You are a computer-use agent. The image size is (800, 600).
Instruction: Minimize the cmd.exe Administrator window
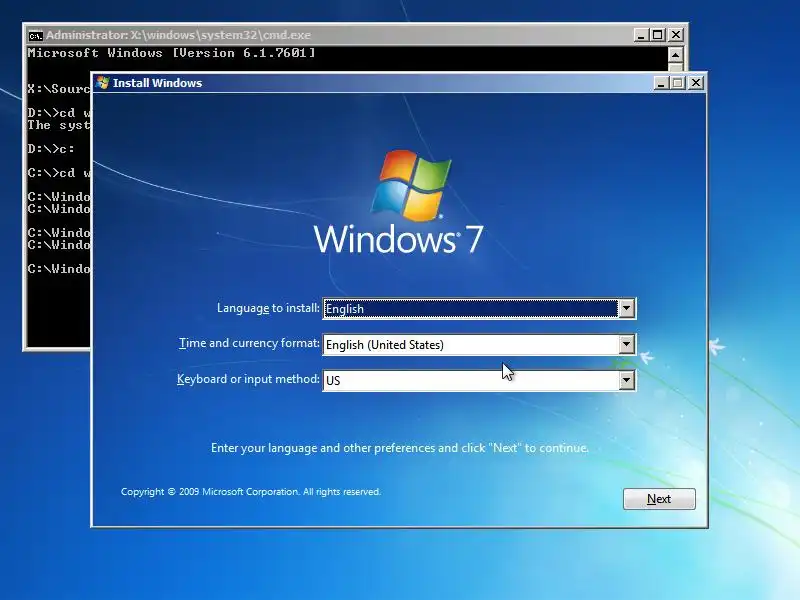click(x=641, y=35)
